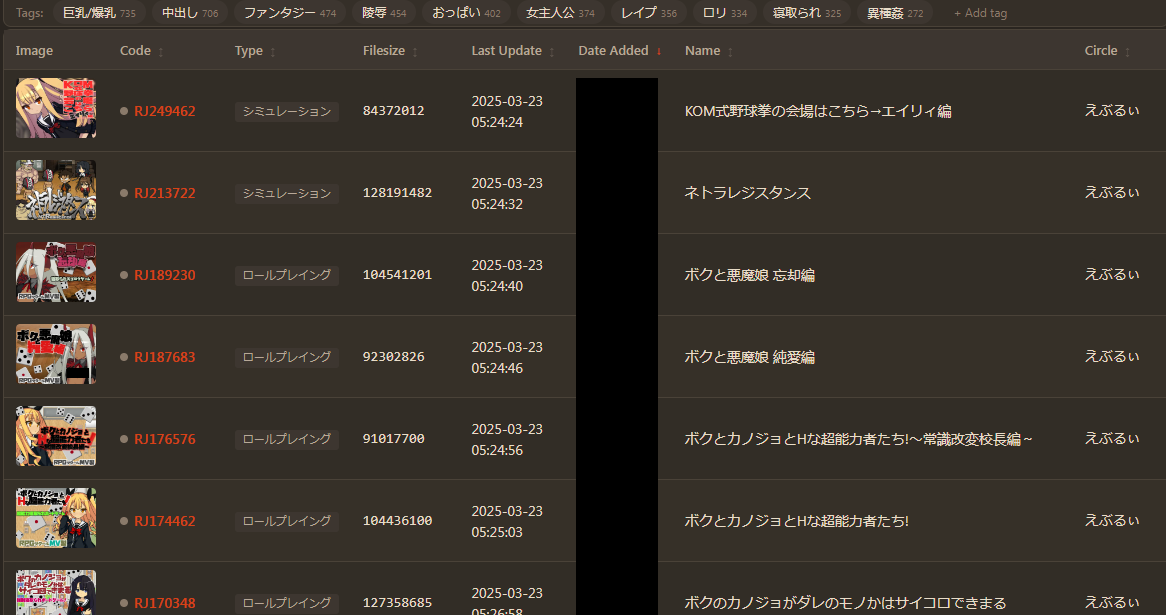Screen dimensions: 1166x615
Task: Click the status dot next to RJ174462
Action: [x=124, y=521]
